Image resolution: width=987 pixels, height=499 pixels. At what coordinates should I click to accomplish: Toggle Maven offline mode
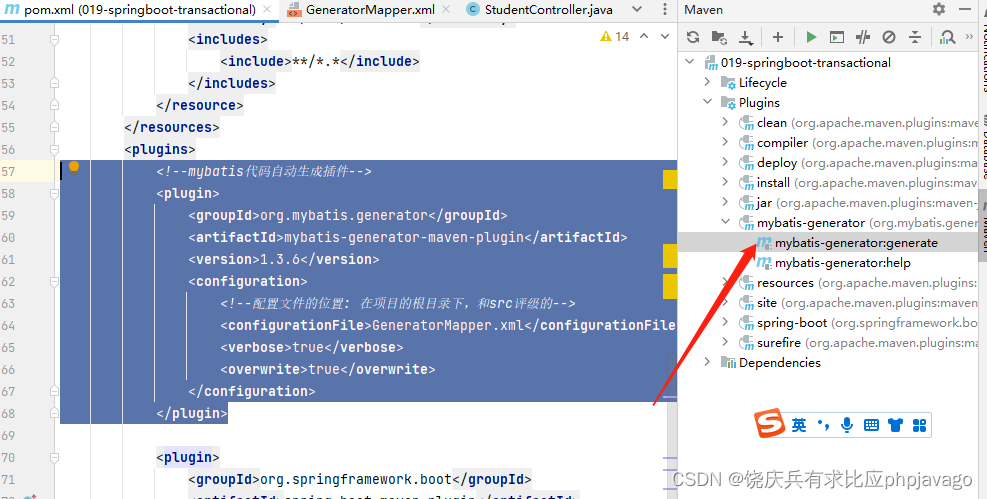863,37
